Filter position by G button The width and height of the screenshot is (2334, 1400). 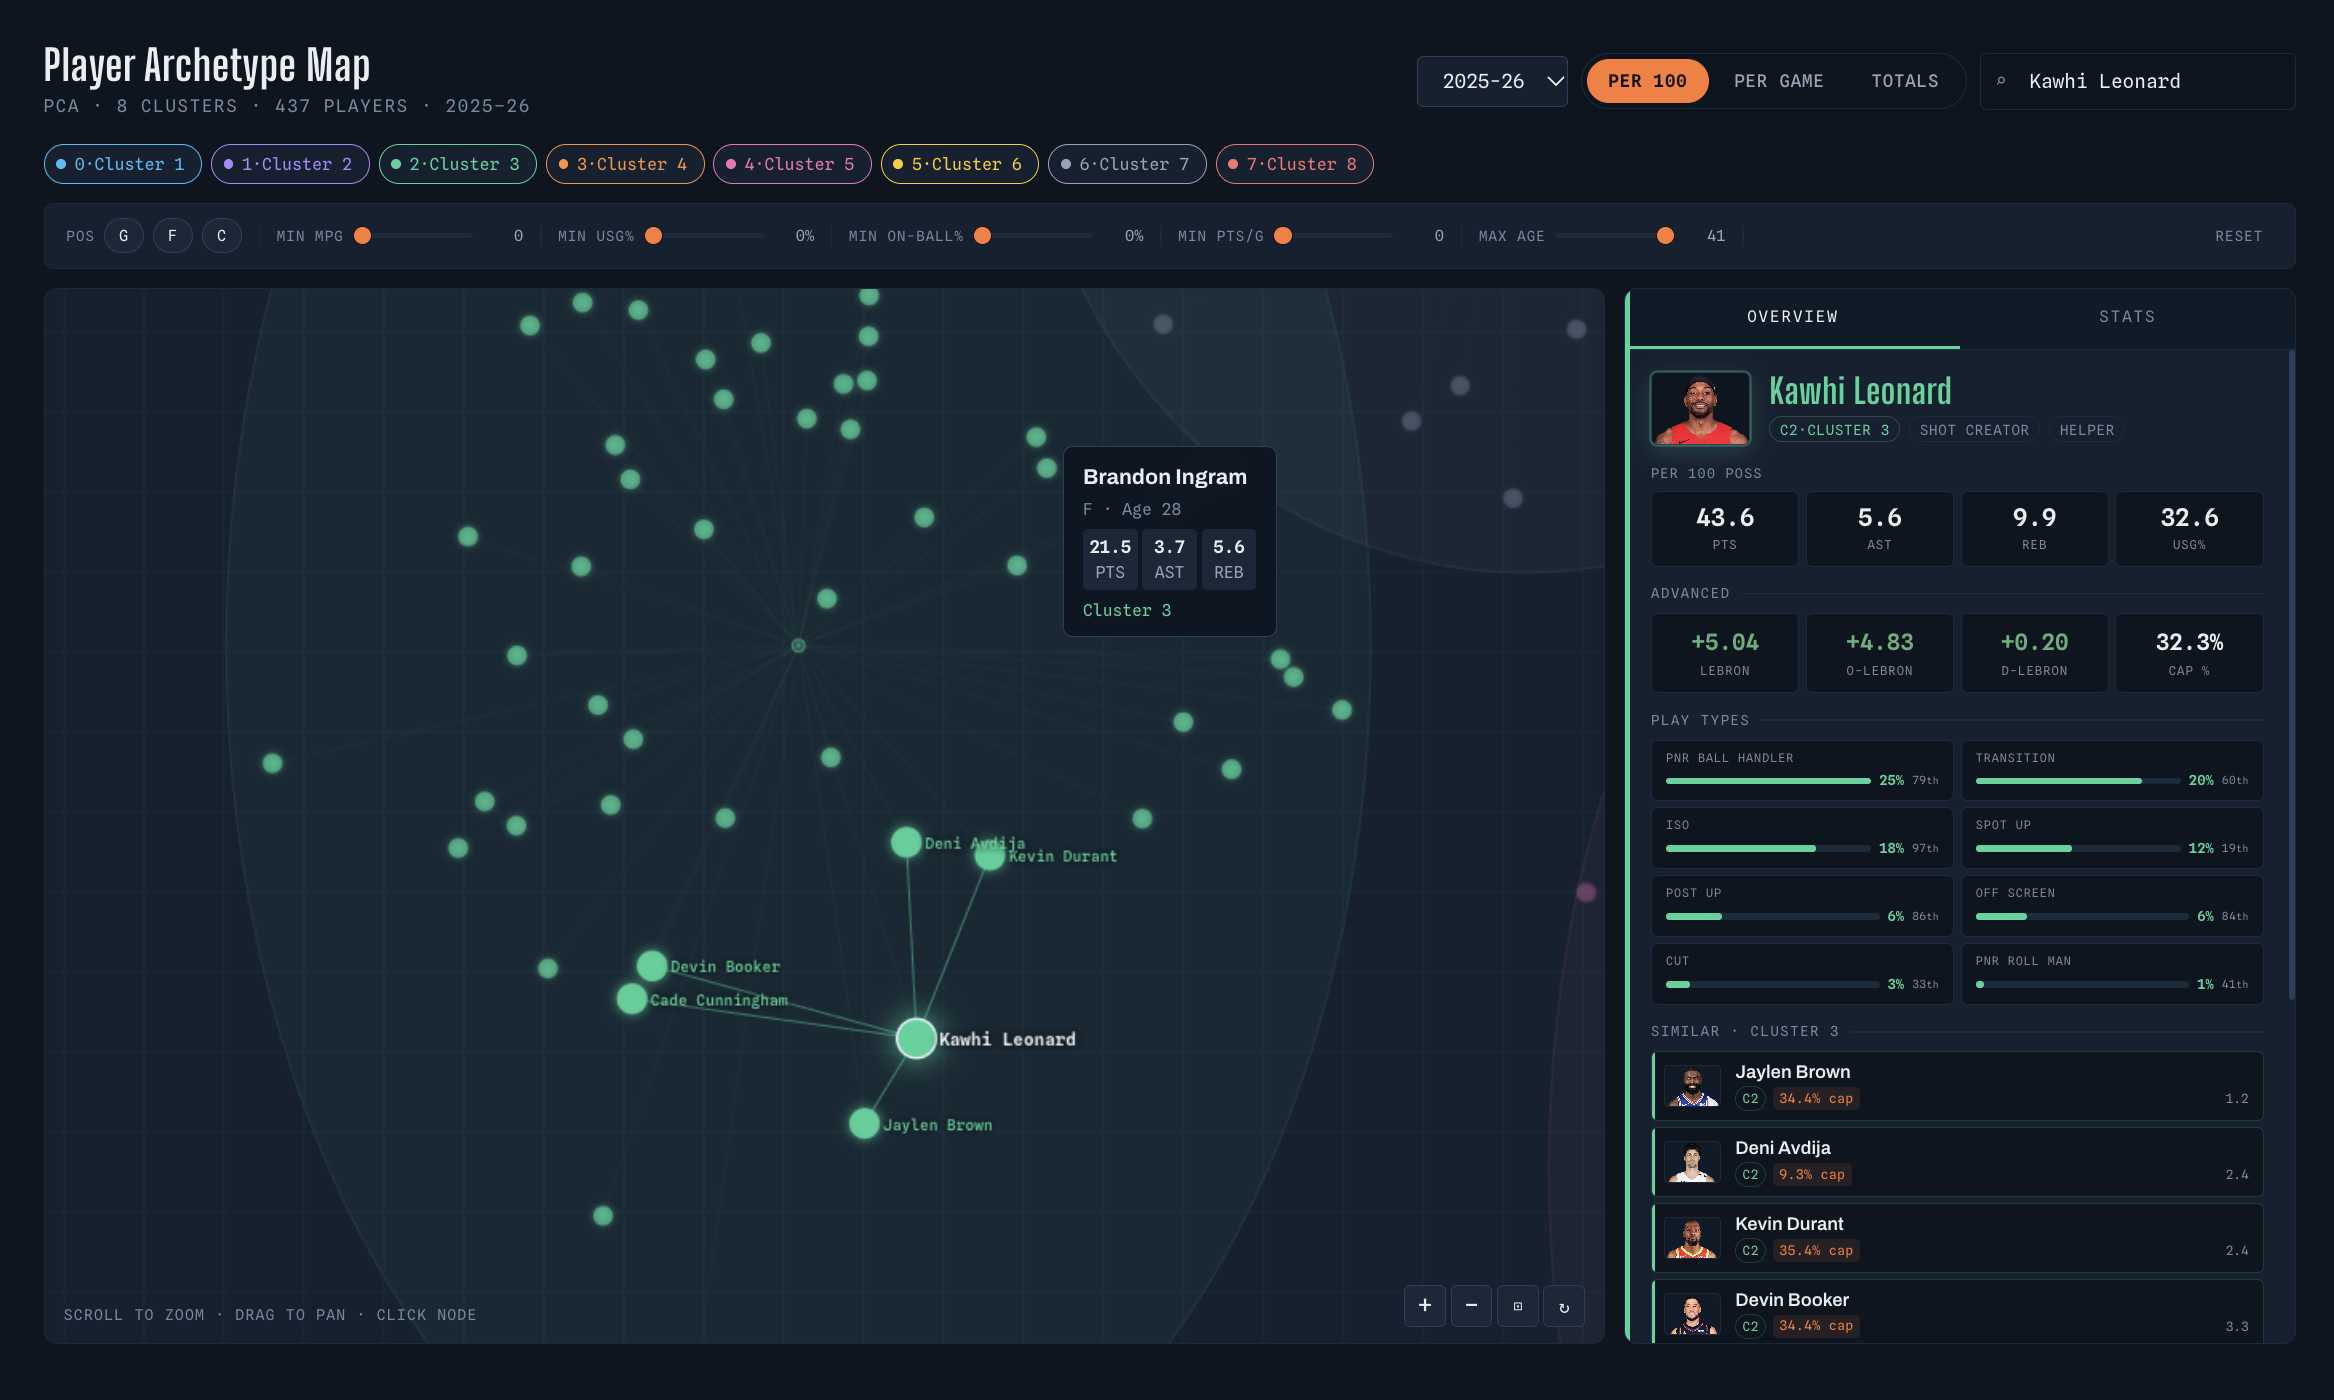(124, 236)
